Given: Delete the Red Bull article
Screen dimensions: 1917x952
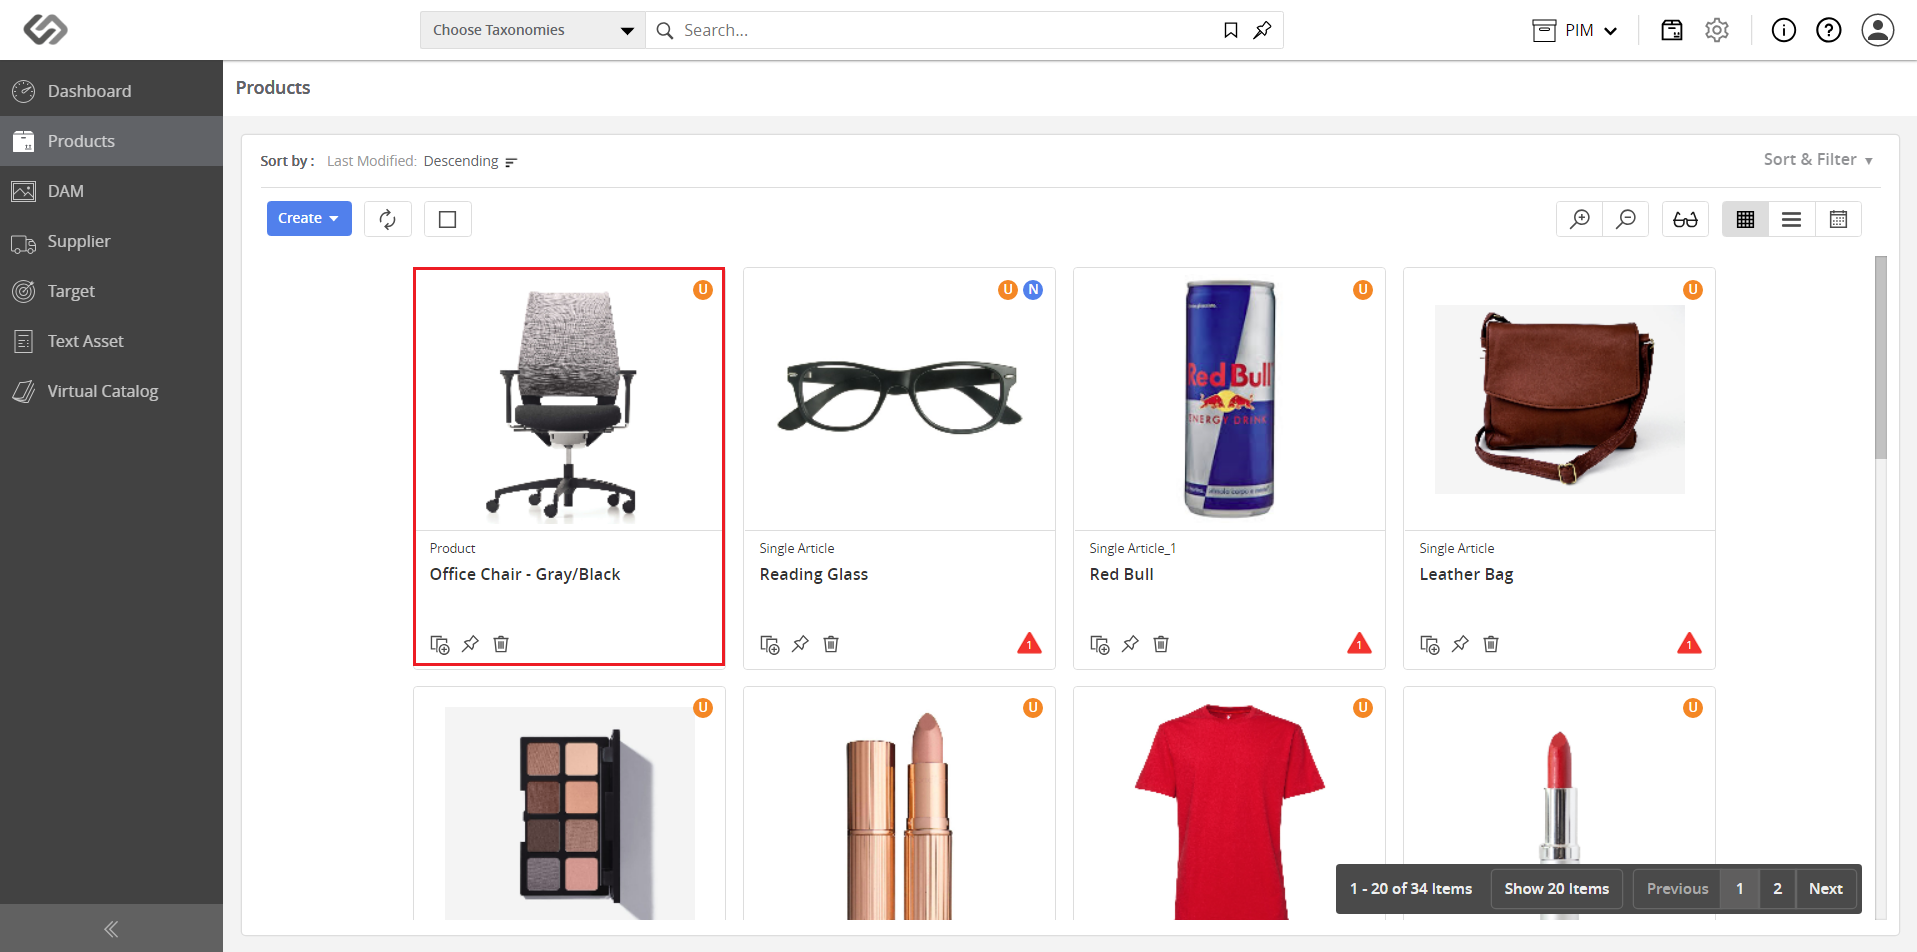Looking at the screenshot, I should 1161,644.
